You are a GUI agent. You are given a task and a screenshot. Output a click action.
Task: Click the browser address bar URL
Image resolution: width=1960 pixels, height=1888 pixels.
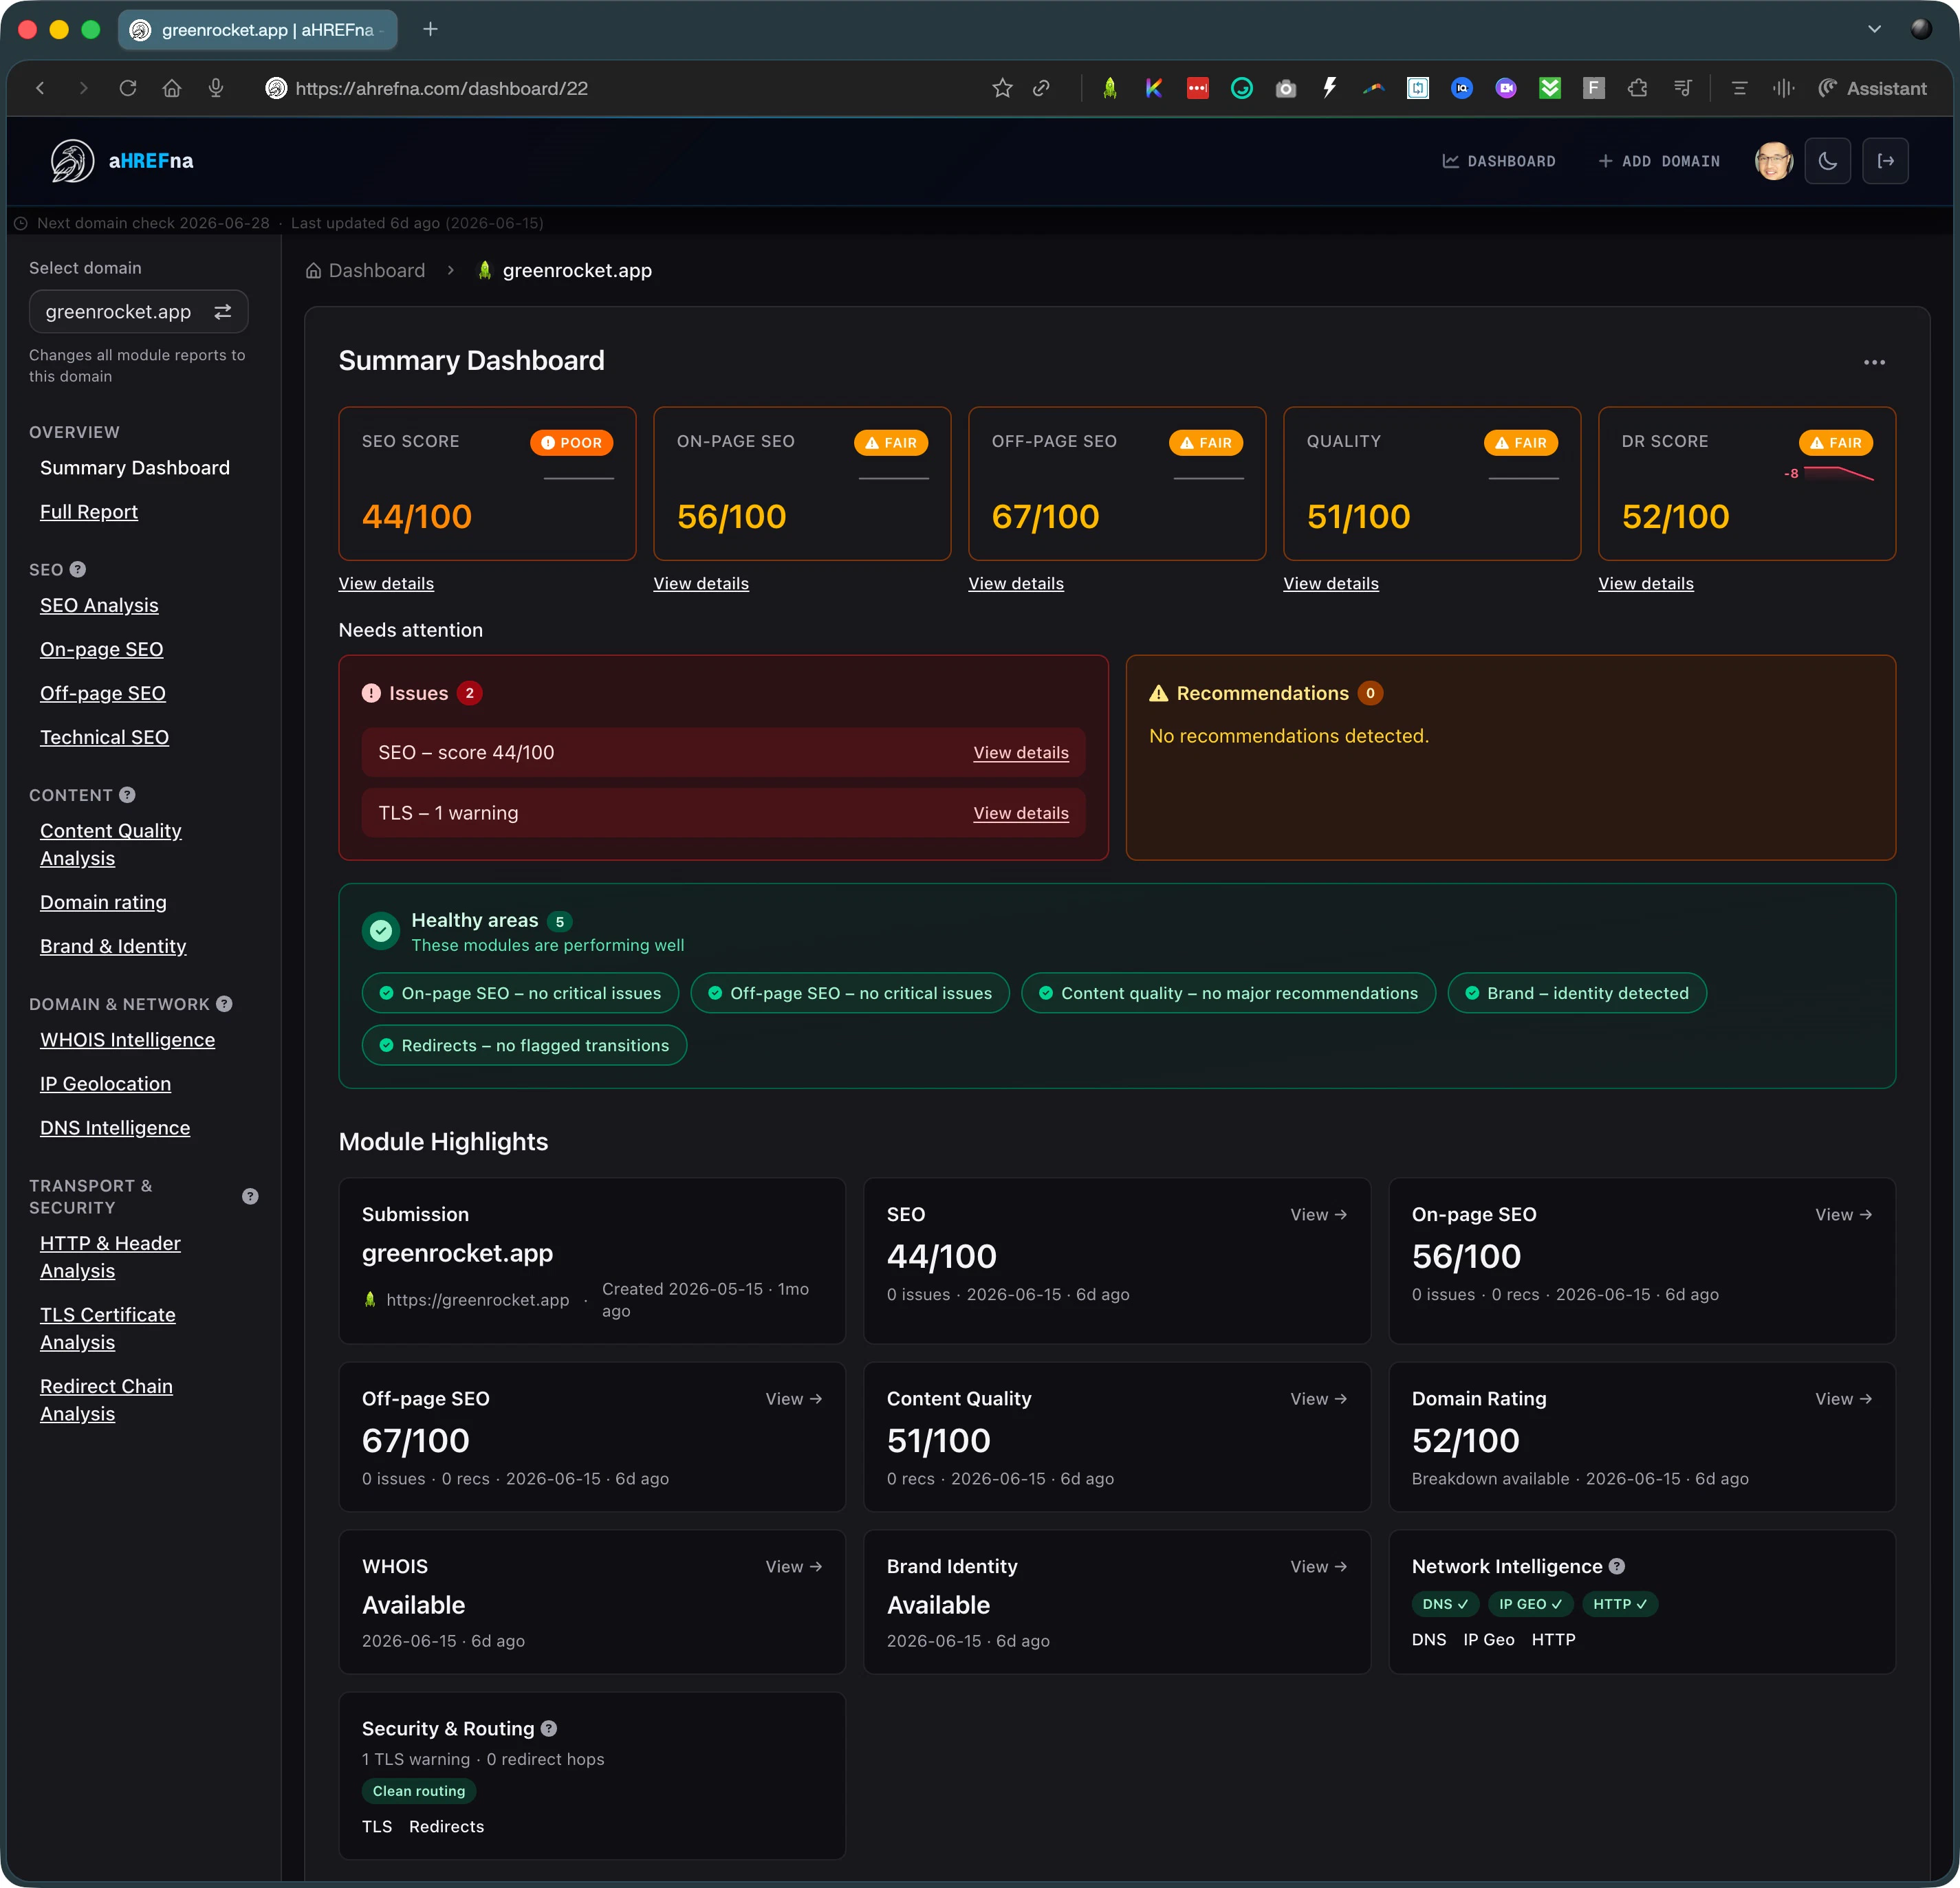(x=441, y=88)
